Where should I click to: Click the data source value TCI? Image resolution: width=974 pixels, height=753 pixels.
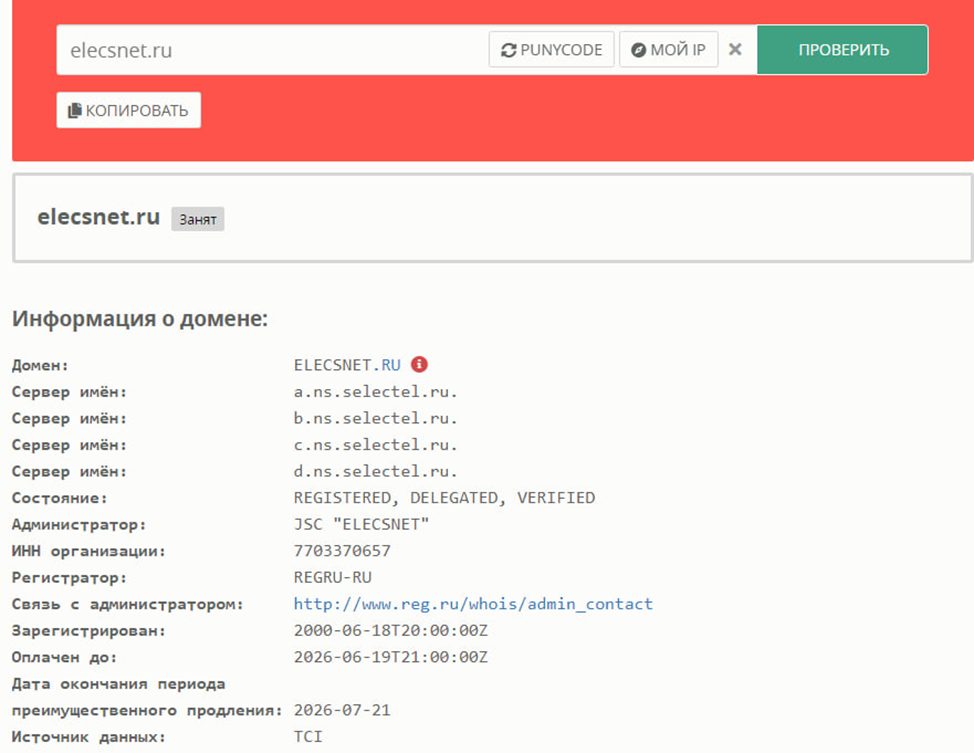308,736
